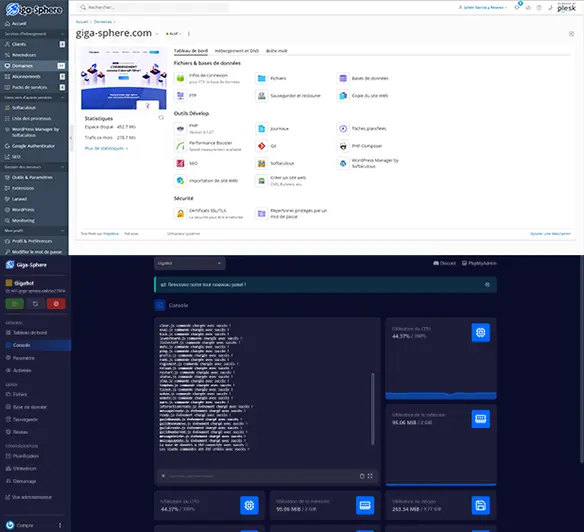Click the gray server restart button

(x=35, y=304)
